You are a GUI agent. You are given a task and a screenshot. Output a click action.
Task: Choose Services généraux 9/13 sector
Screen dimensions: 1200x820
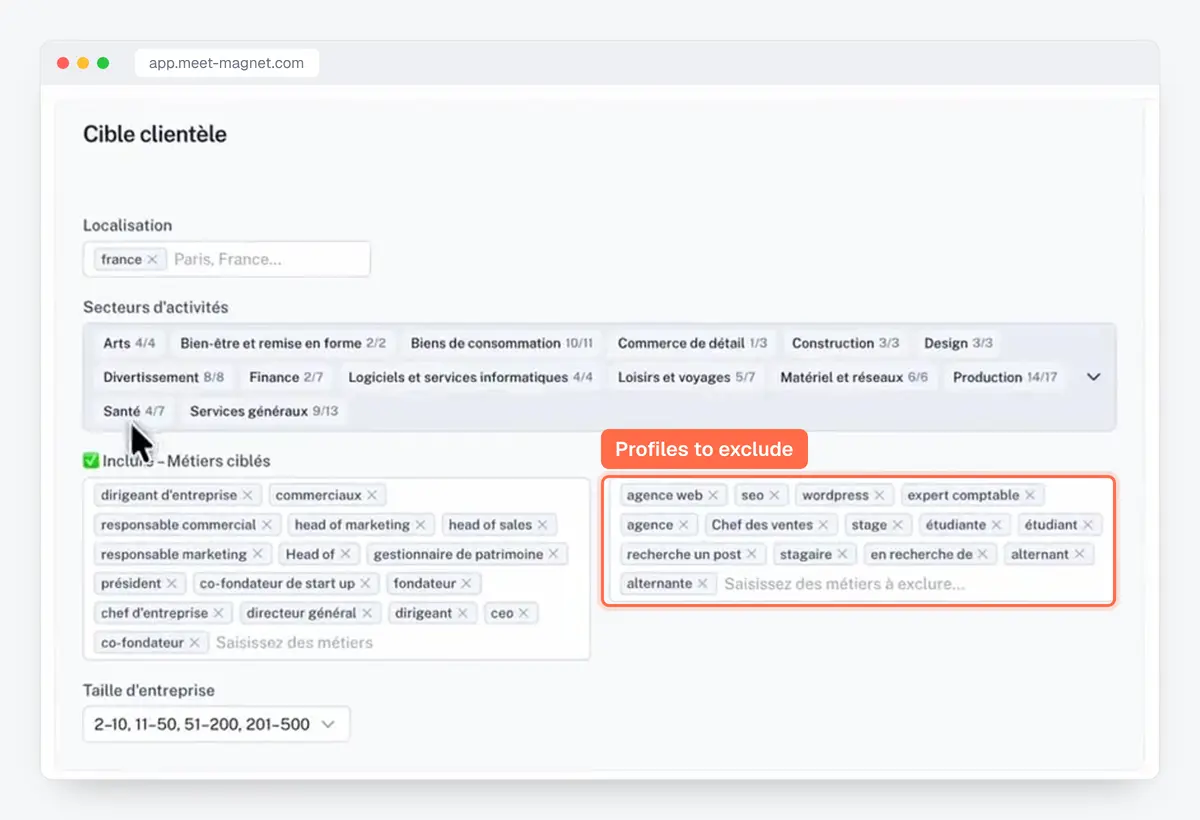coord(264,411)
